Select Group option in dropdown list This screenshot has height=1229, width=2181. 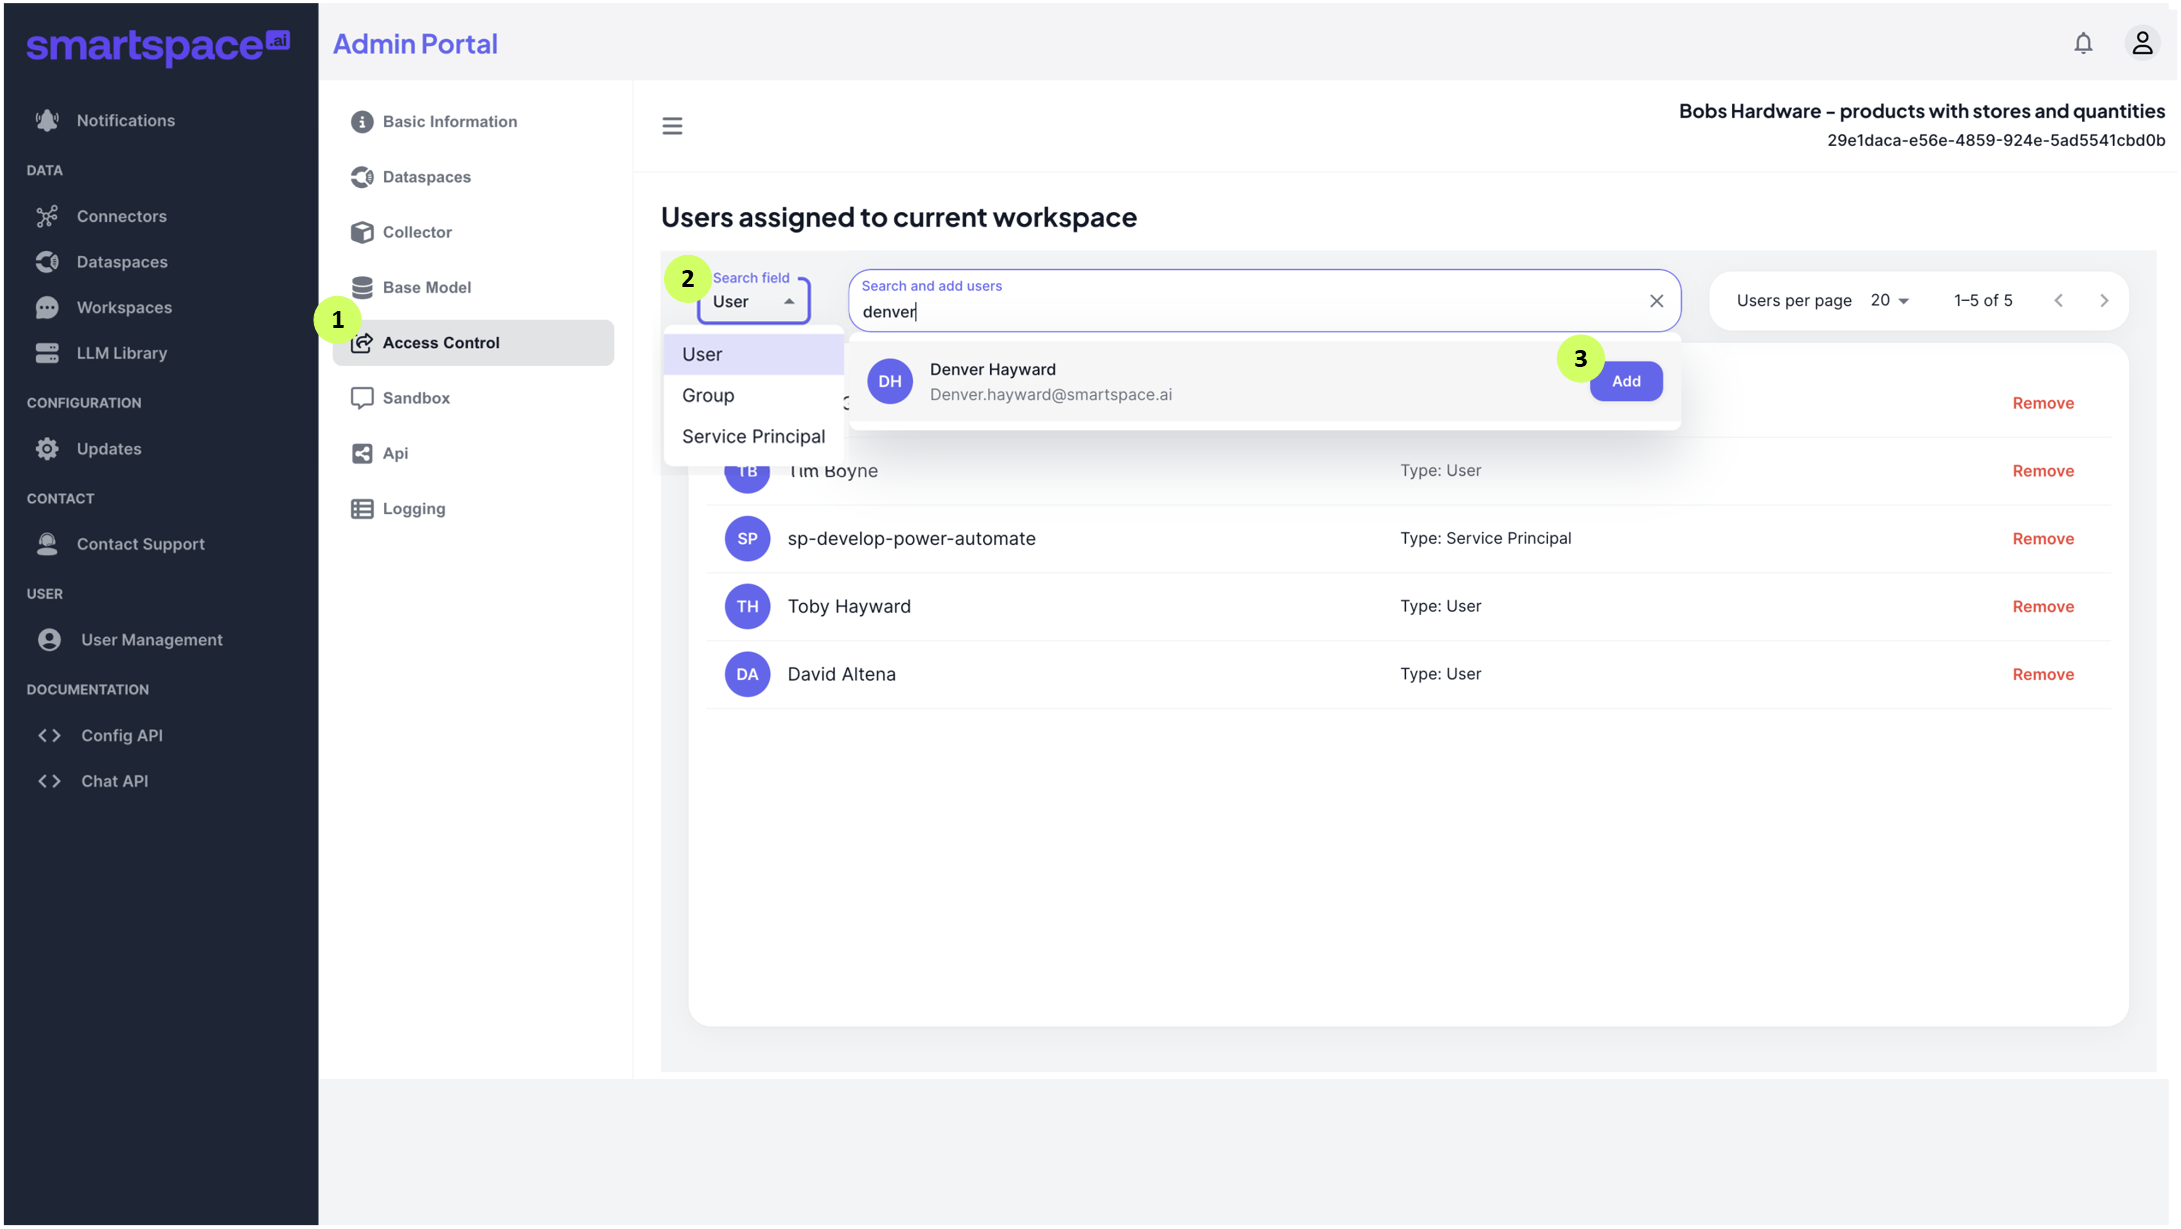coord(708,396)
